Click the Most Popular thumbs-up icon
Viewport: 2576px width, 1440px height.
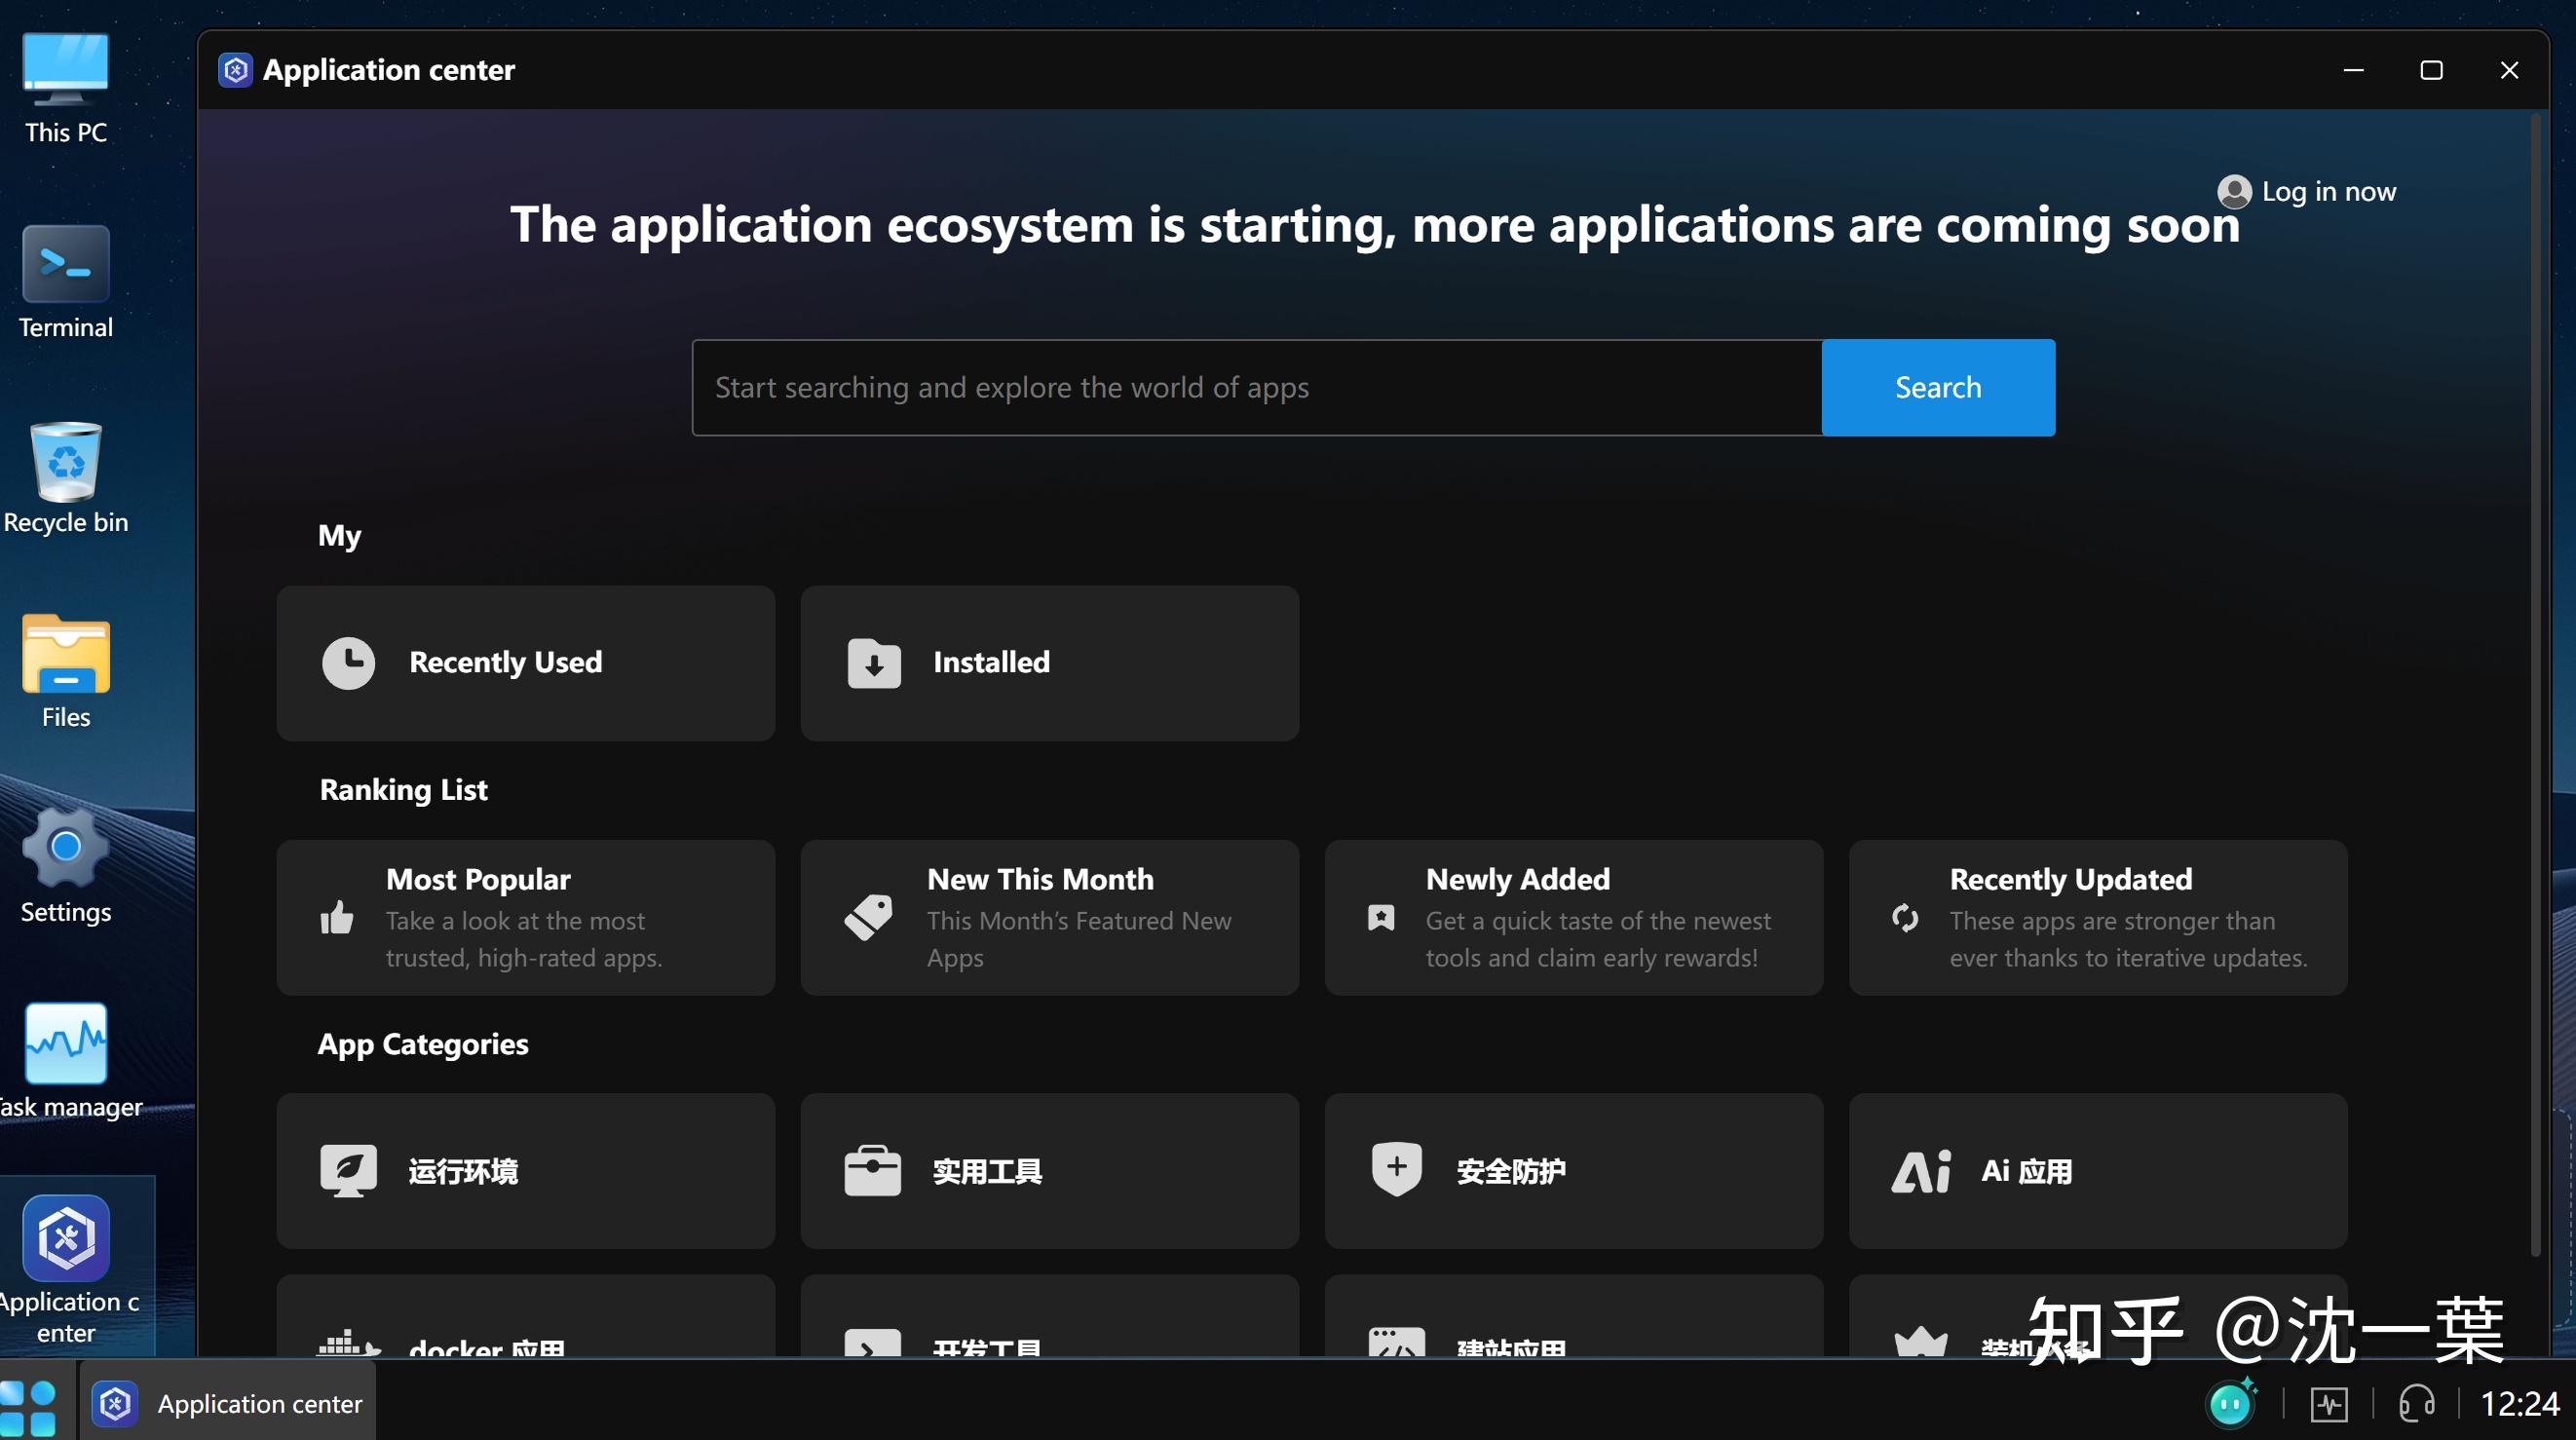337,918
